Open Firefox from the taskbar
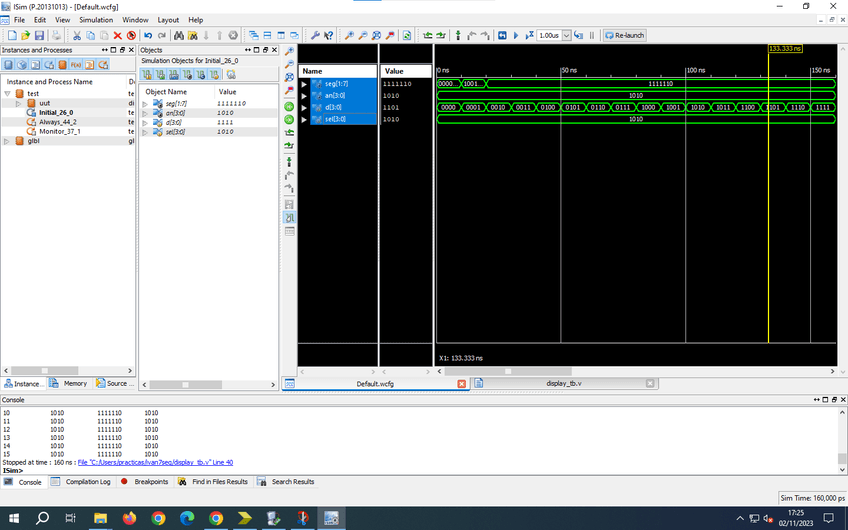 coord(129,518)
